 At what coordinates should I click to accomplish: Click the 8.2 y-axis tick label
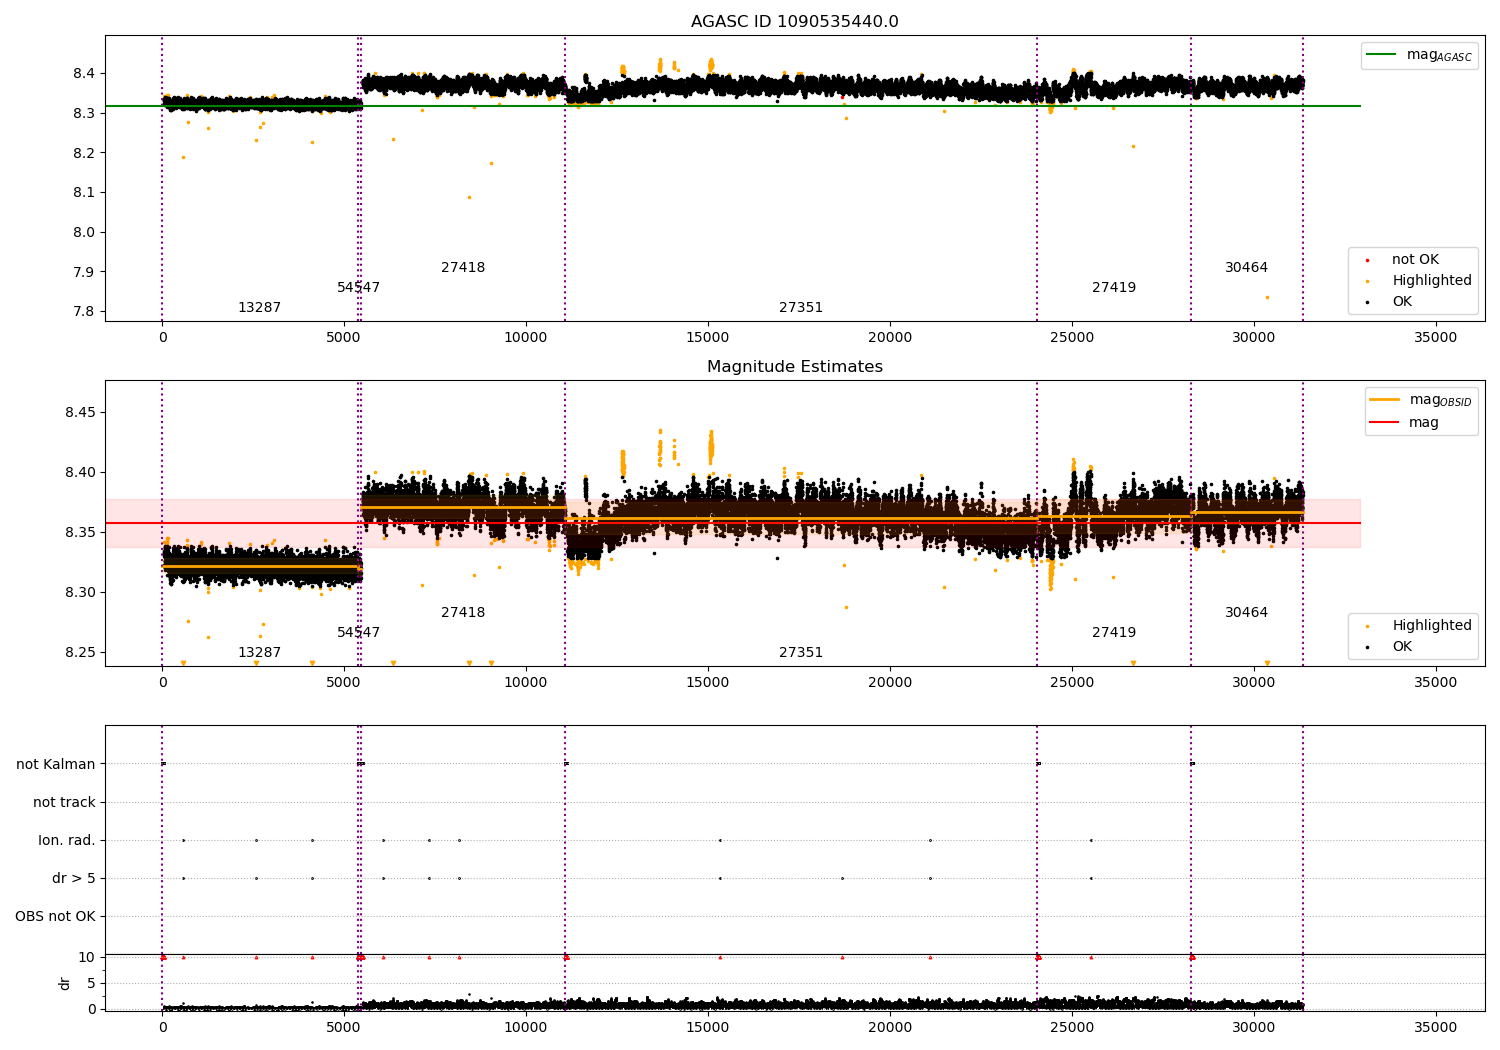[x=84, y=153]
